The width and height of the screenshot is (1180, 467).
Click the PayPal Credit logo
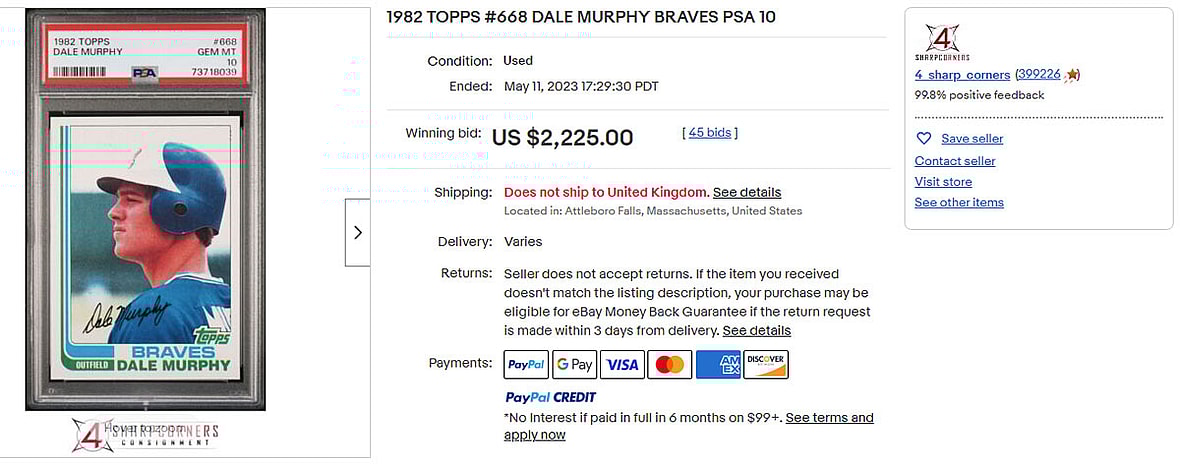(x=550, y=398)
